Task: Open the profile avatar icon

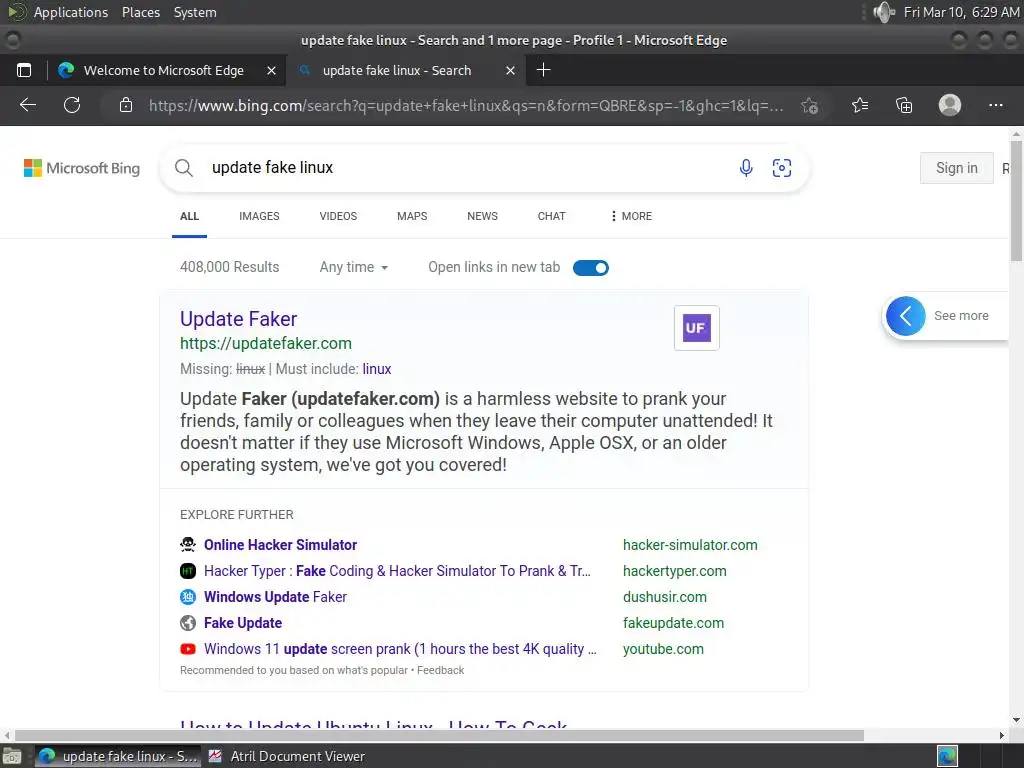Action: (950, 104)
